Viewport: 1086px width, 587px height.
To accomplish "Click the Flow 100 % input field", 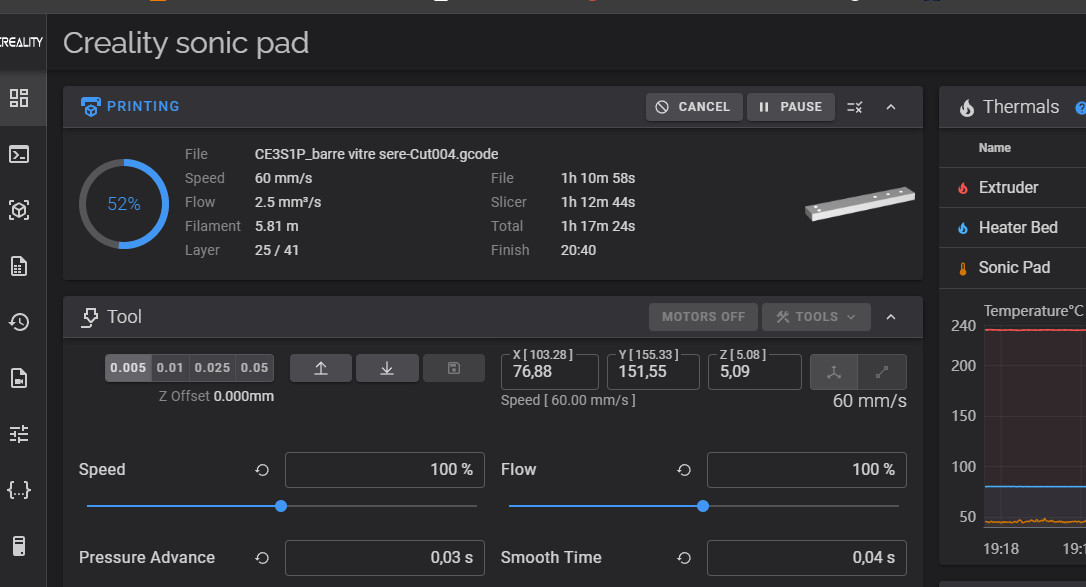I will (x=806, y=470).
